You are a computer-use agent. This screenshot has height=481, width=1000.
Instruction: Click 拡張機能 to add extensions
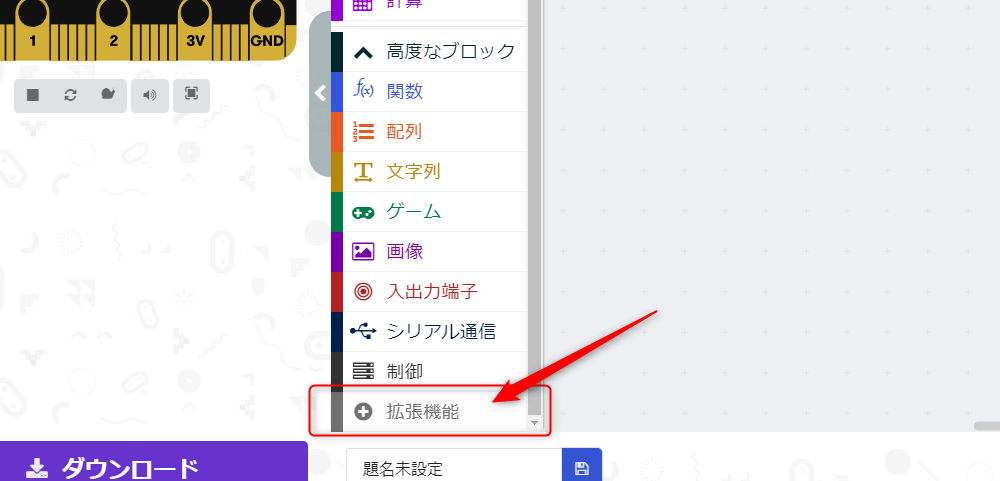[422, 411]
